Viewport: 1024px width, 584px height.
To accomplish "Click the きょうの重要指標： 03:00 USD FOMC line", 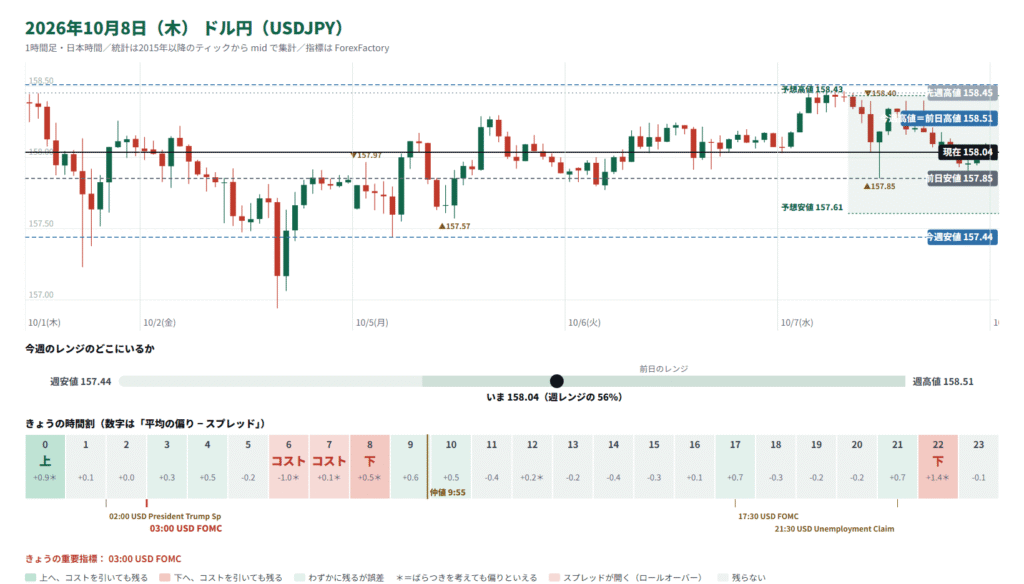I will coord(103,559).
